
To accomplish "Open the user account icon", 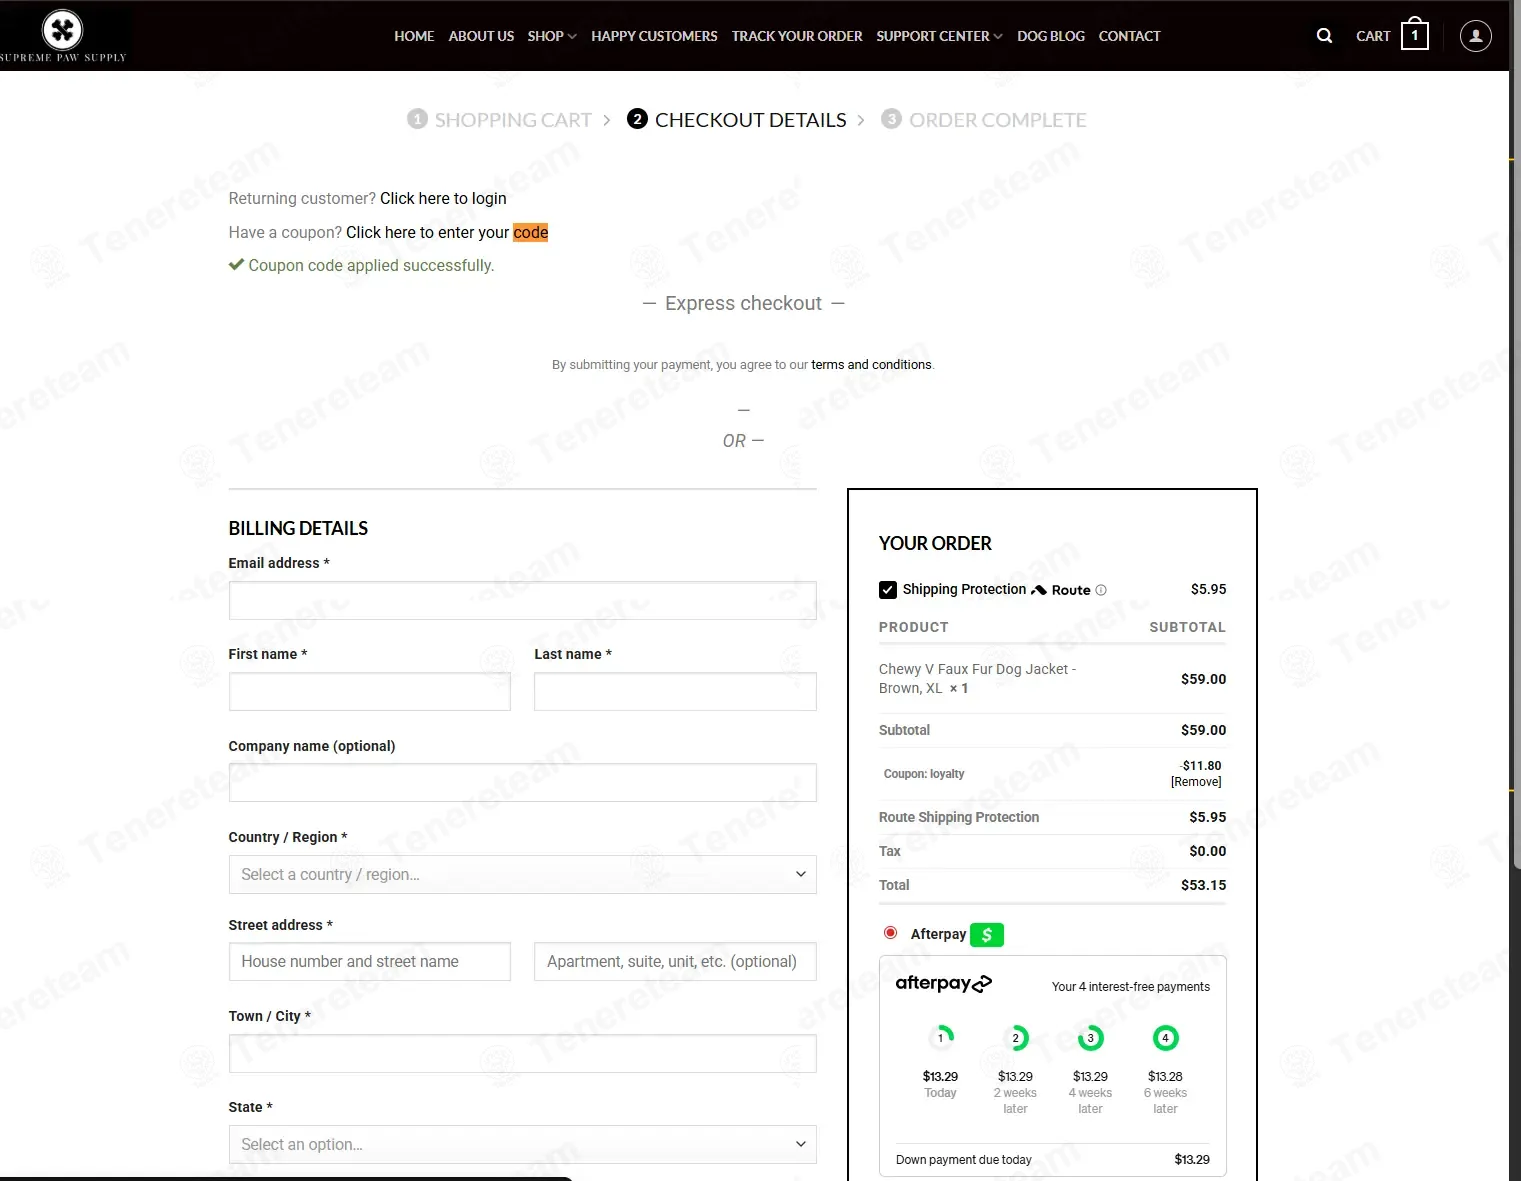I will [1475, 36].
